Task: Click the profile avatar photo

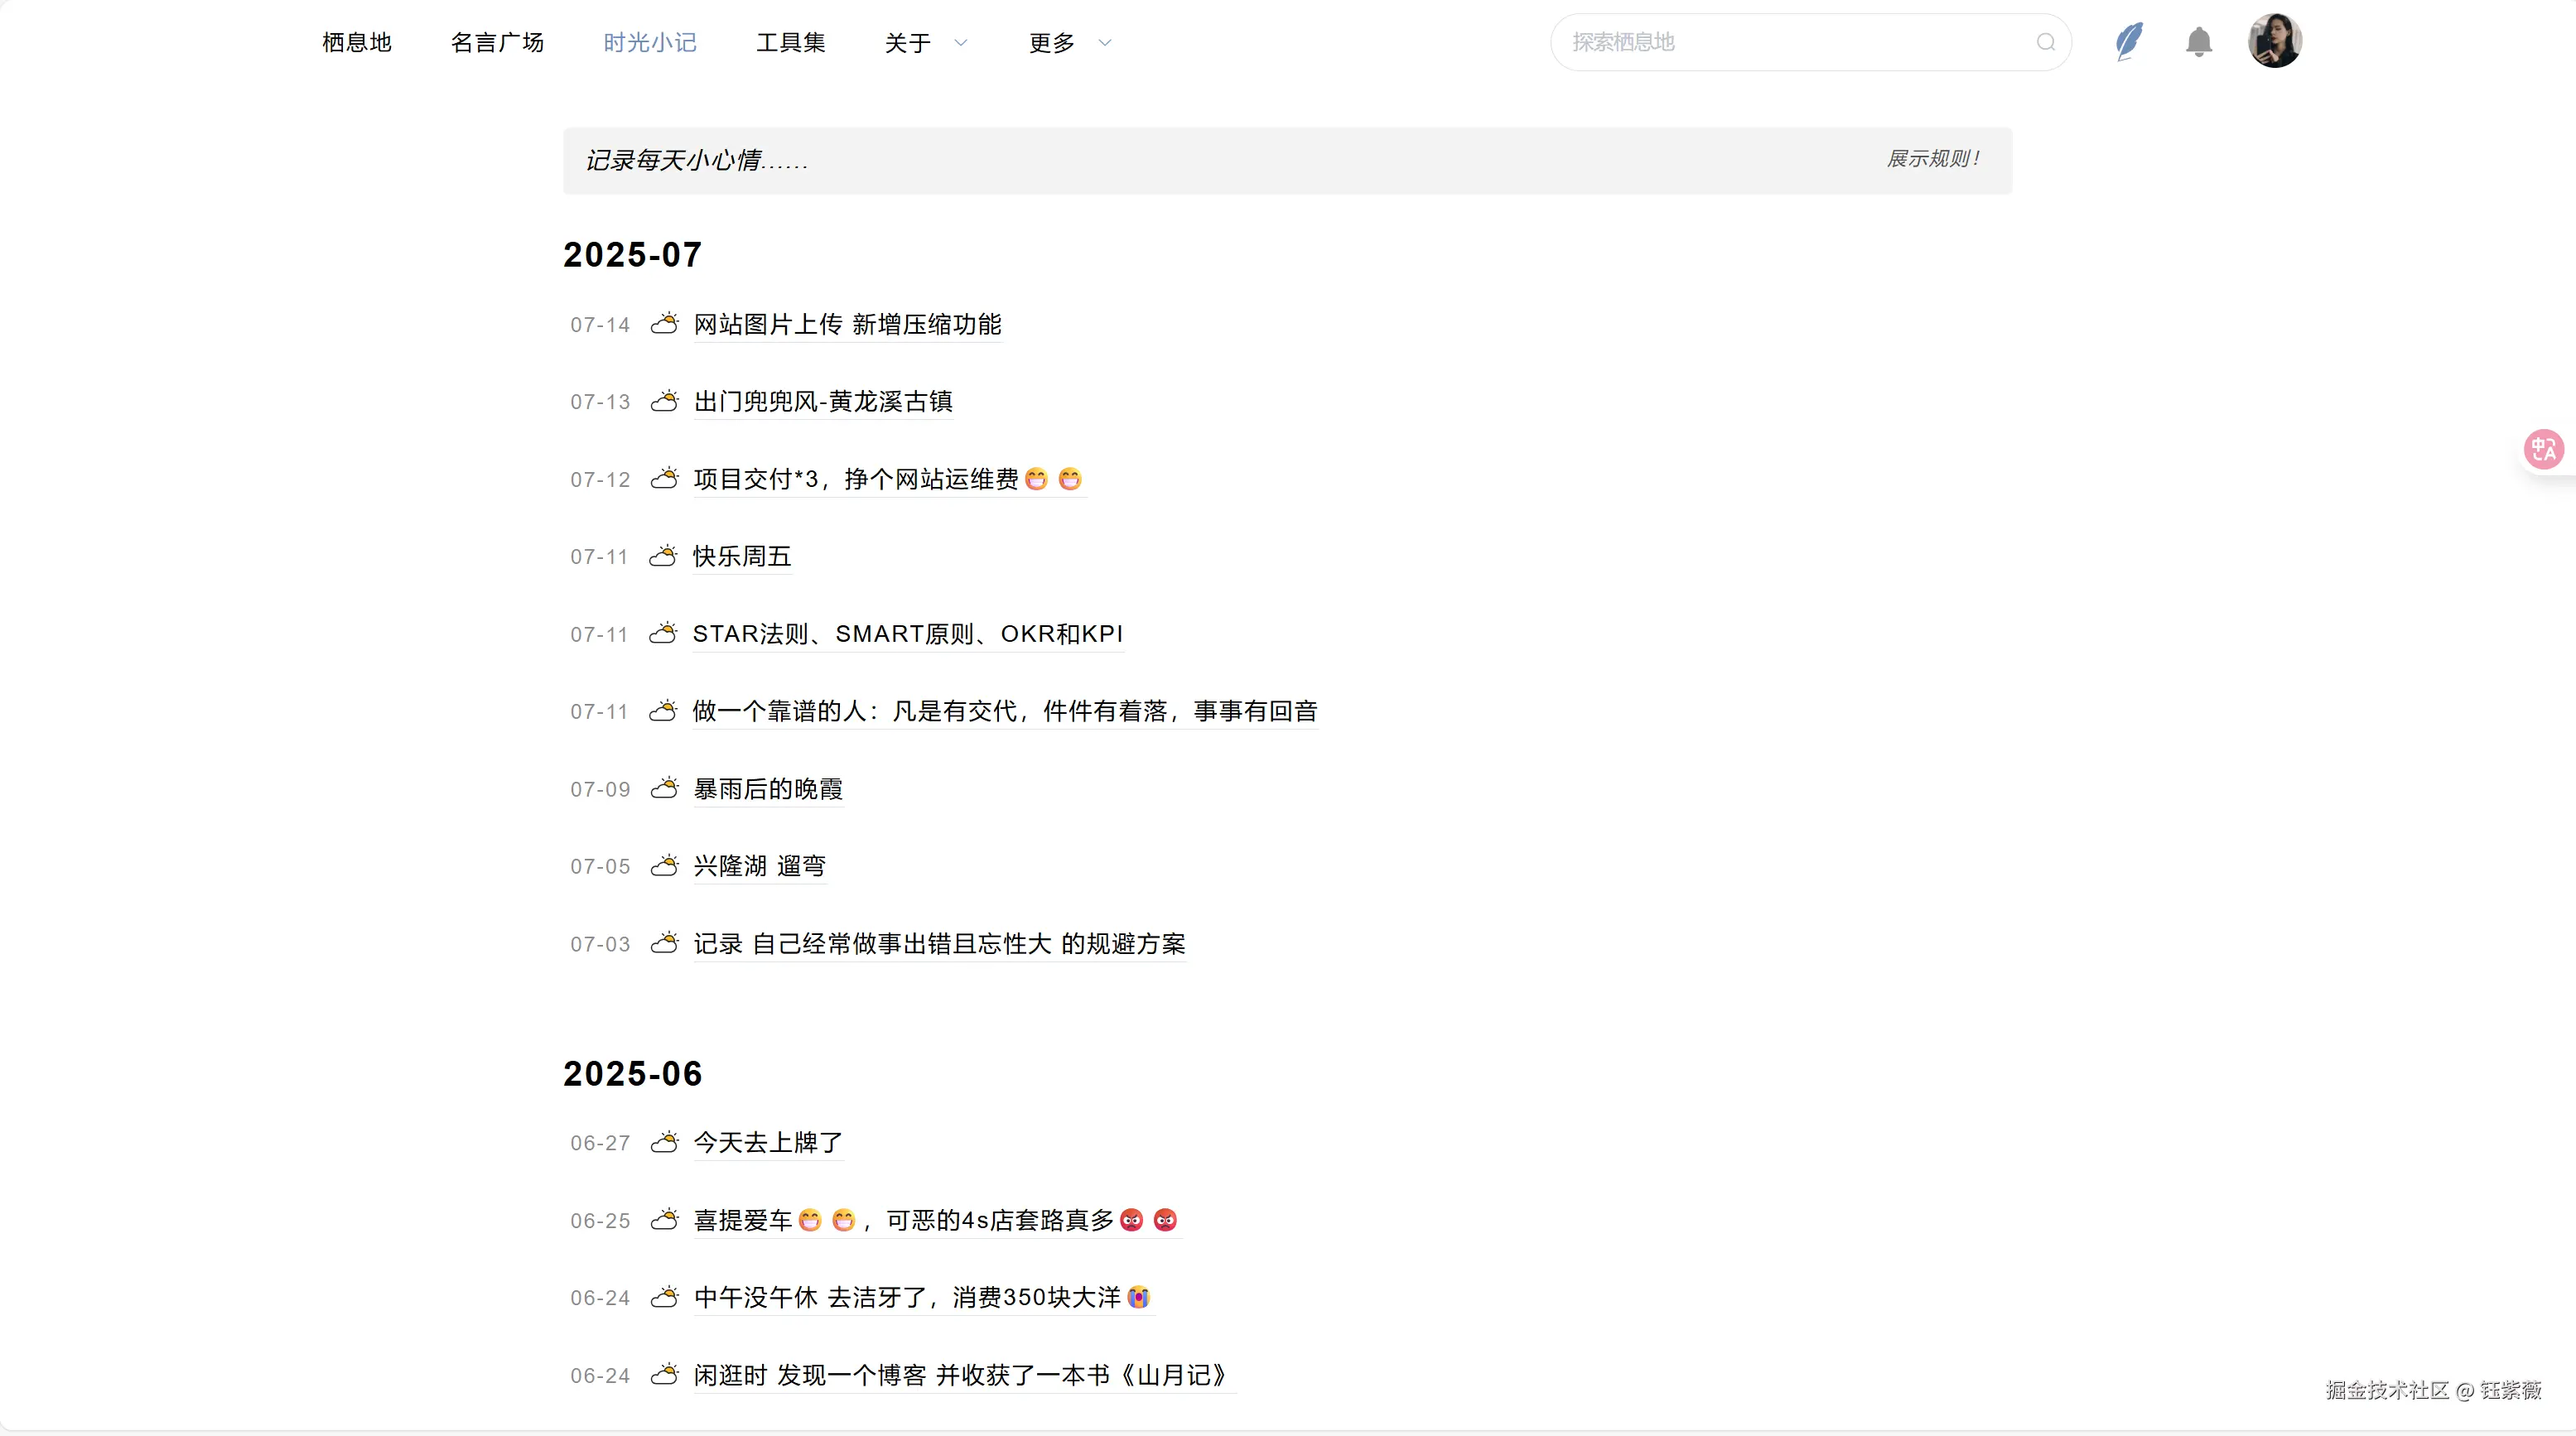Action: [2275, 40]
